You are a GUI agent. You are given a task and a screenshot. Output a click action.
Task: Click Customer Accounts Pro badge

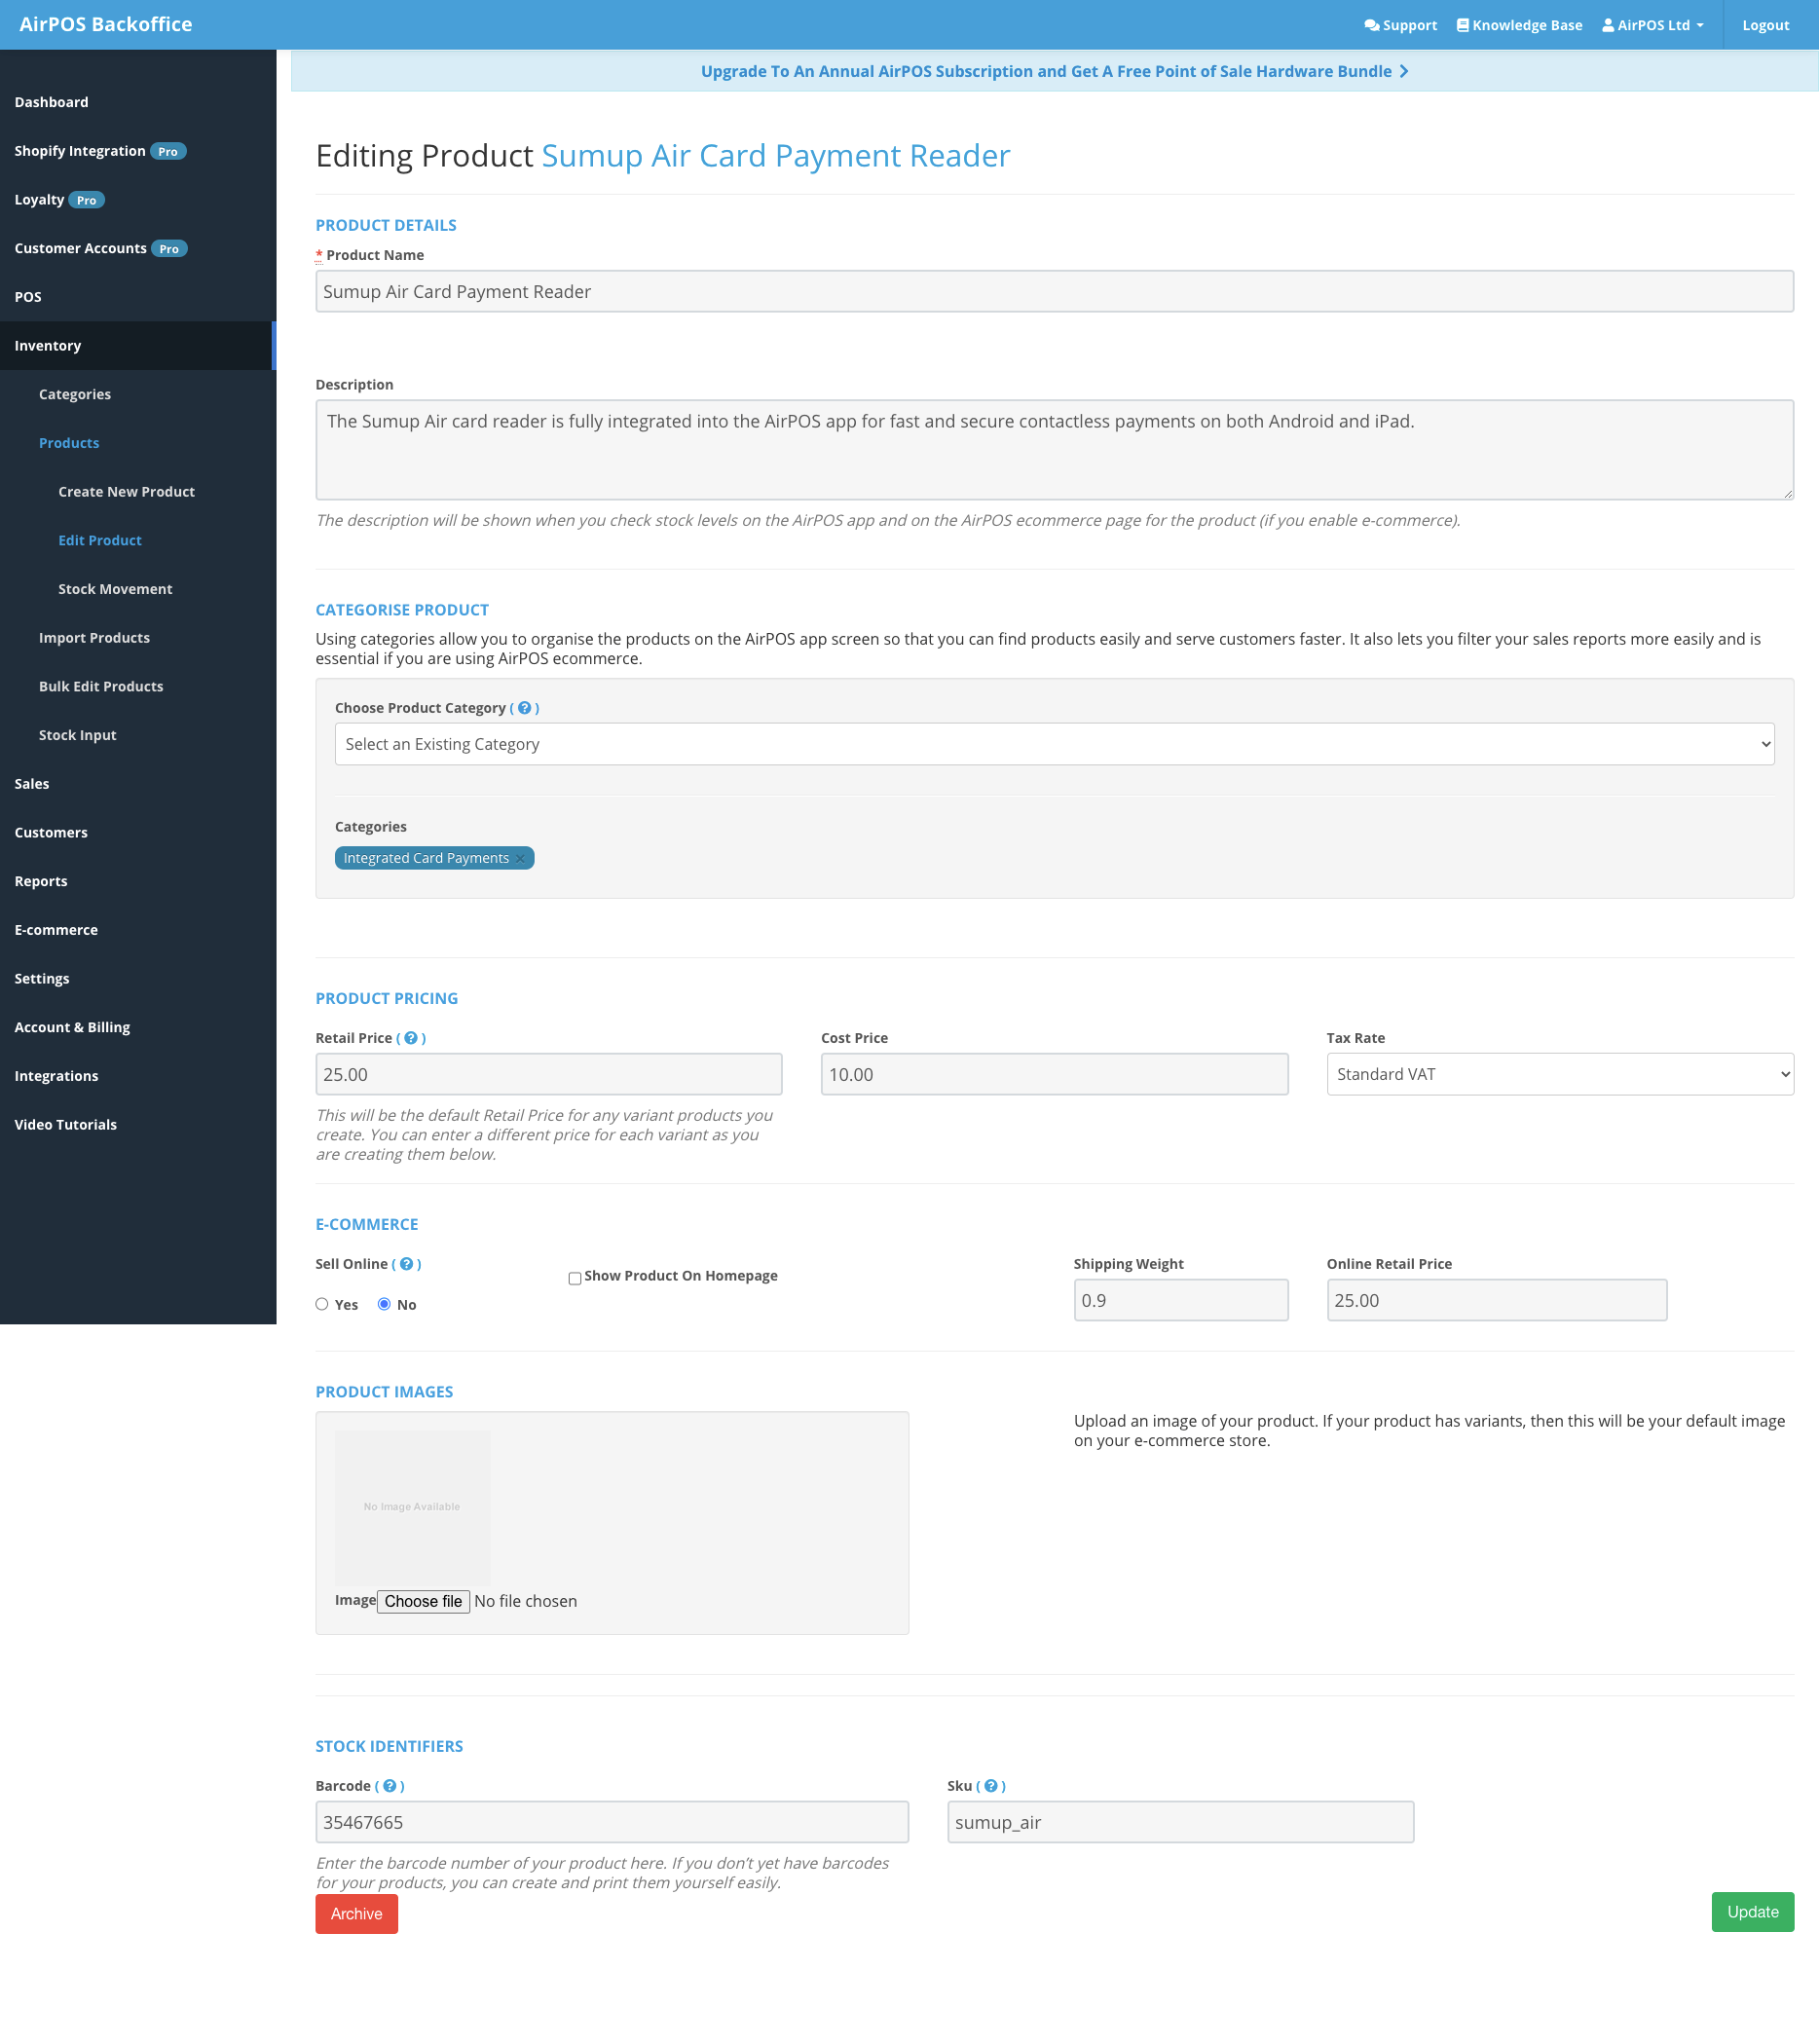(169, 248)
